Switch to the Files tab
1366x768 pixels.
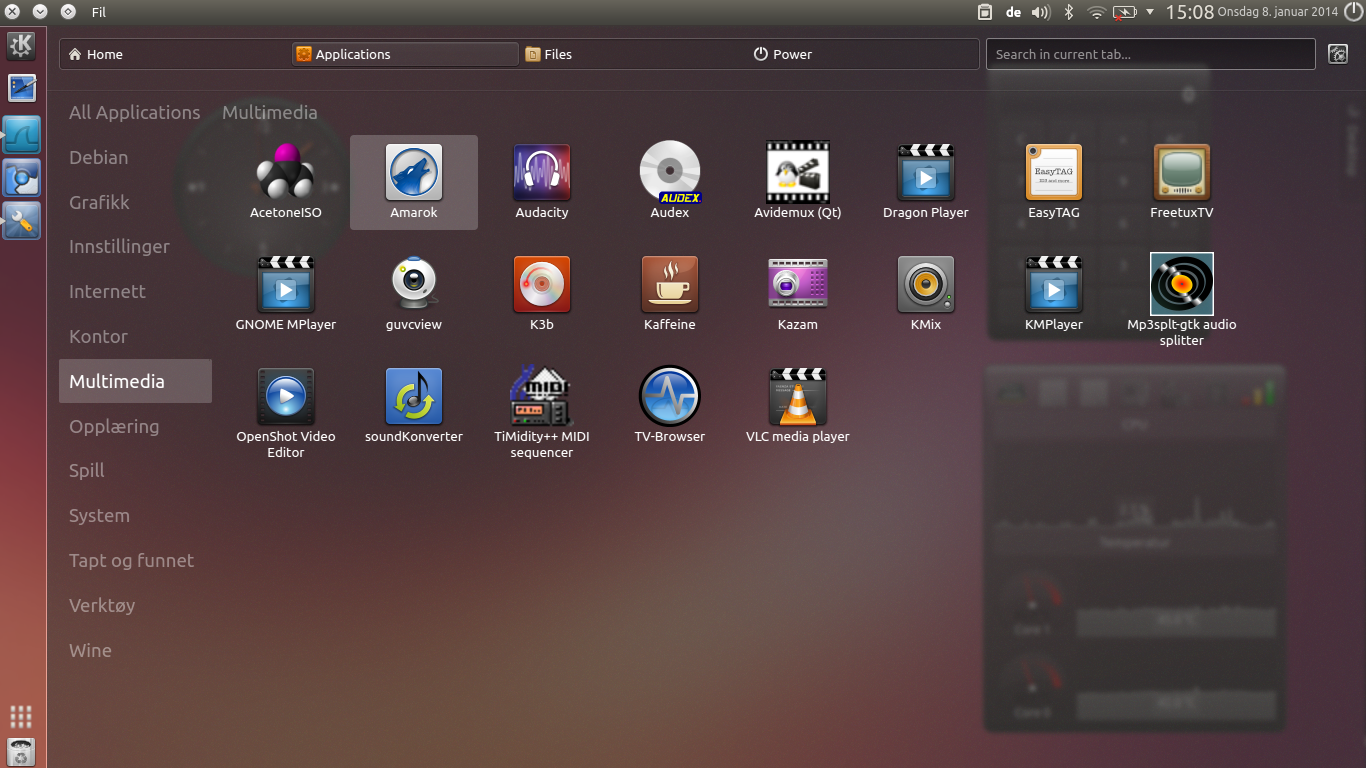[635, 54]
